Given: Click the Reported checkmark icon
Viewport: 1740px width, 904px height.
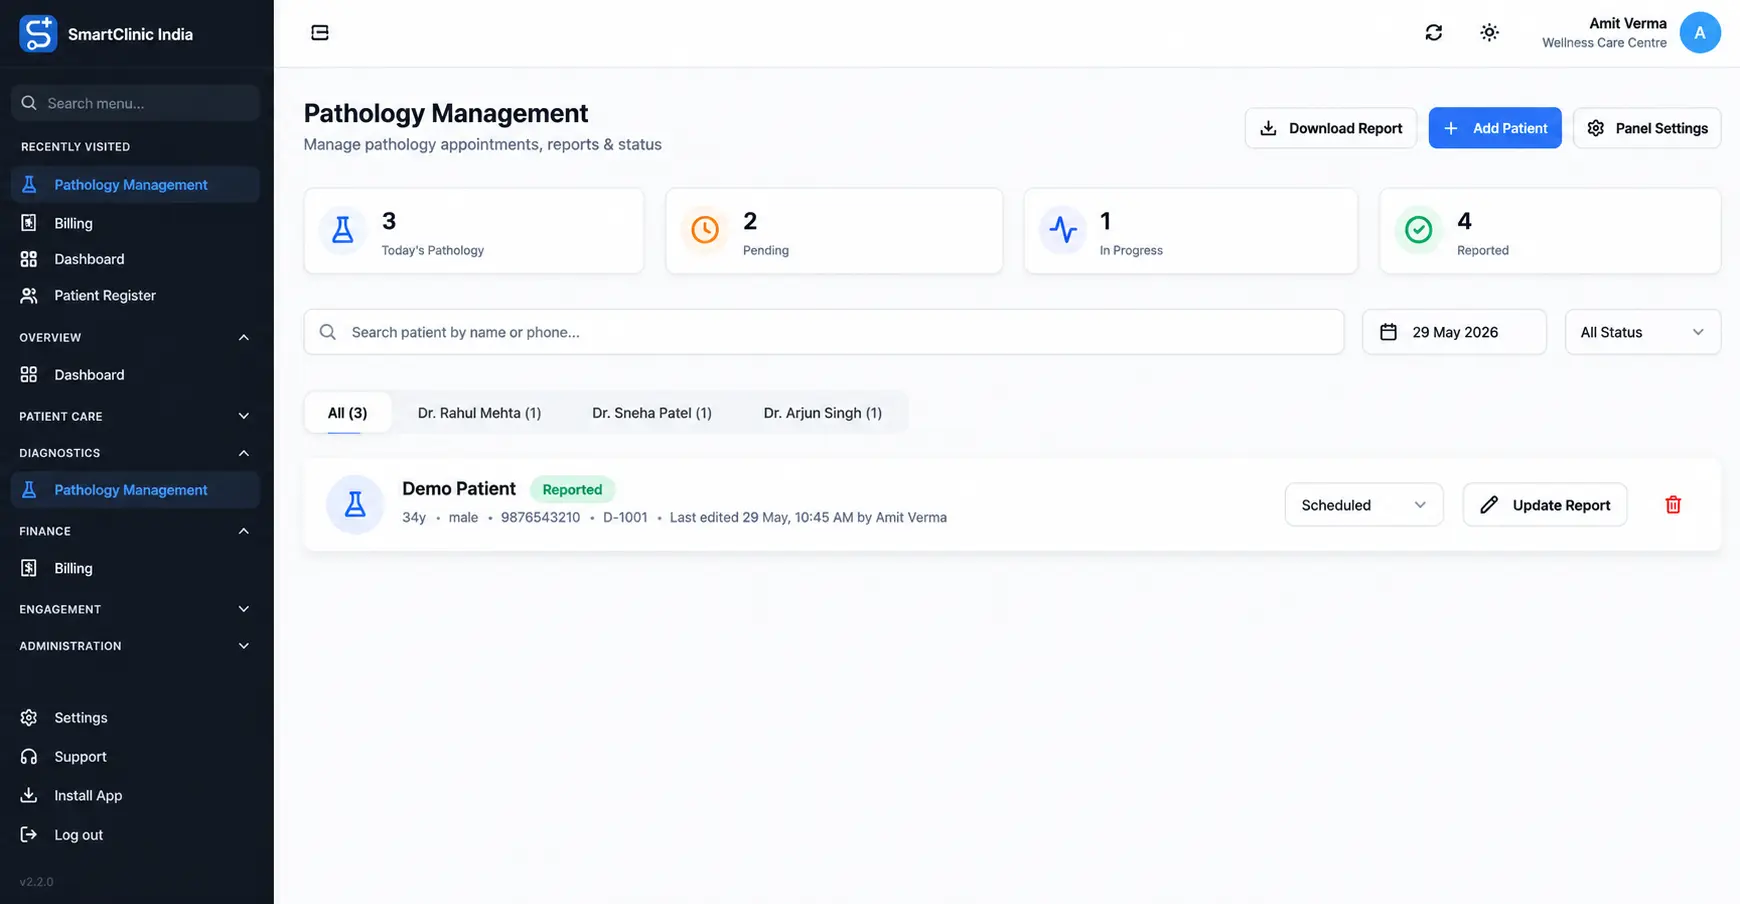Looking at the screenshot, I should pos(1418,230).
